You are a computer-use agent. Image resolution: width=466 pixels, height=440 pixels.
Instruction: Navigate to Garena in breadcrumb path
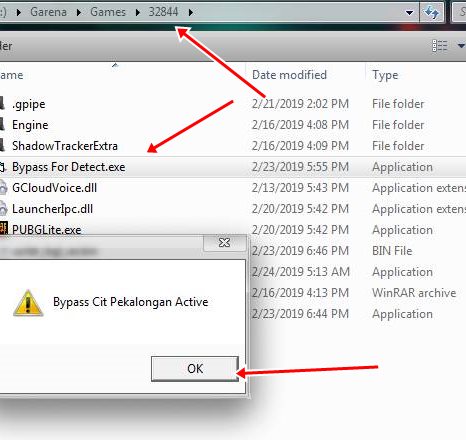pyautogui.click(x=48, y=12)
